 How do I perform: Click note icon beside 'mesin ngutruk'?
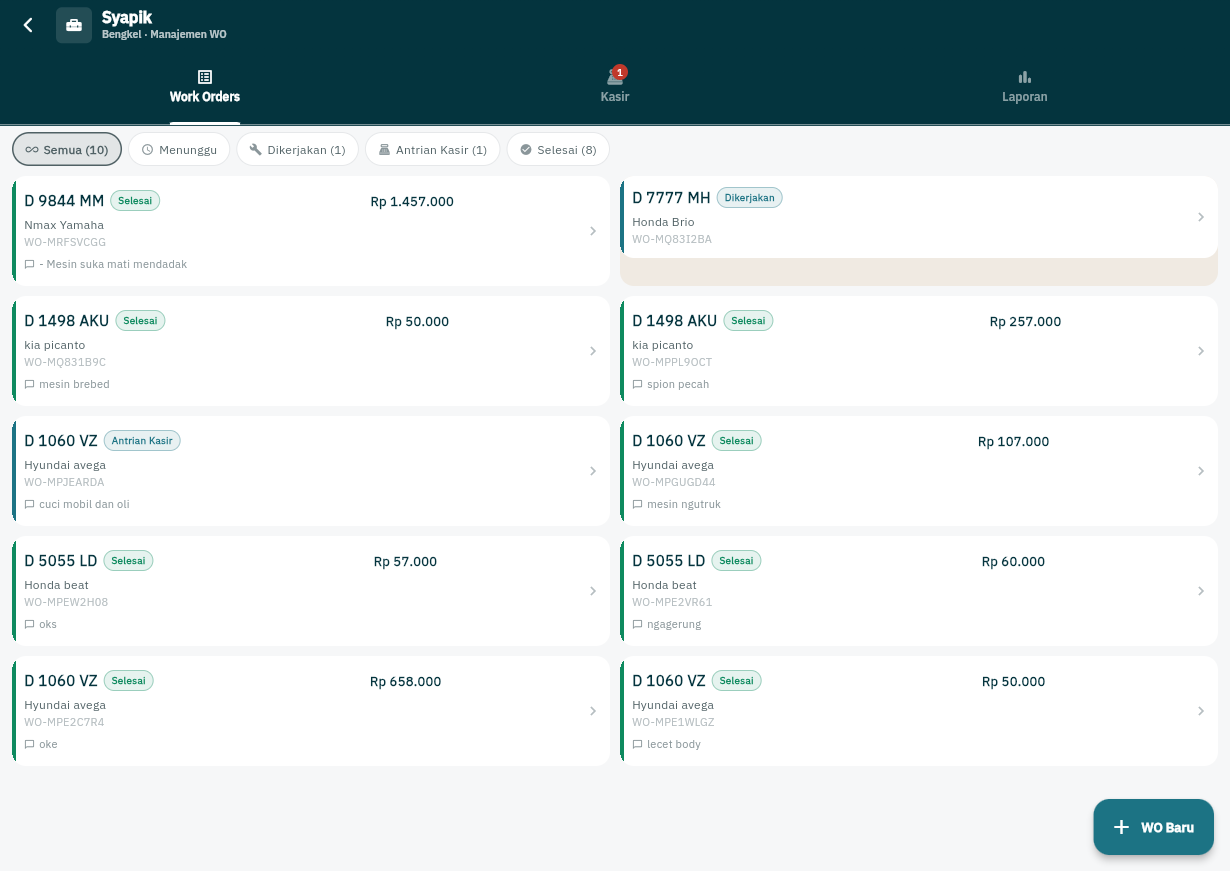coord(638,505)
